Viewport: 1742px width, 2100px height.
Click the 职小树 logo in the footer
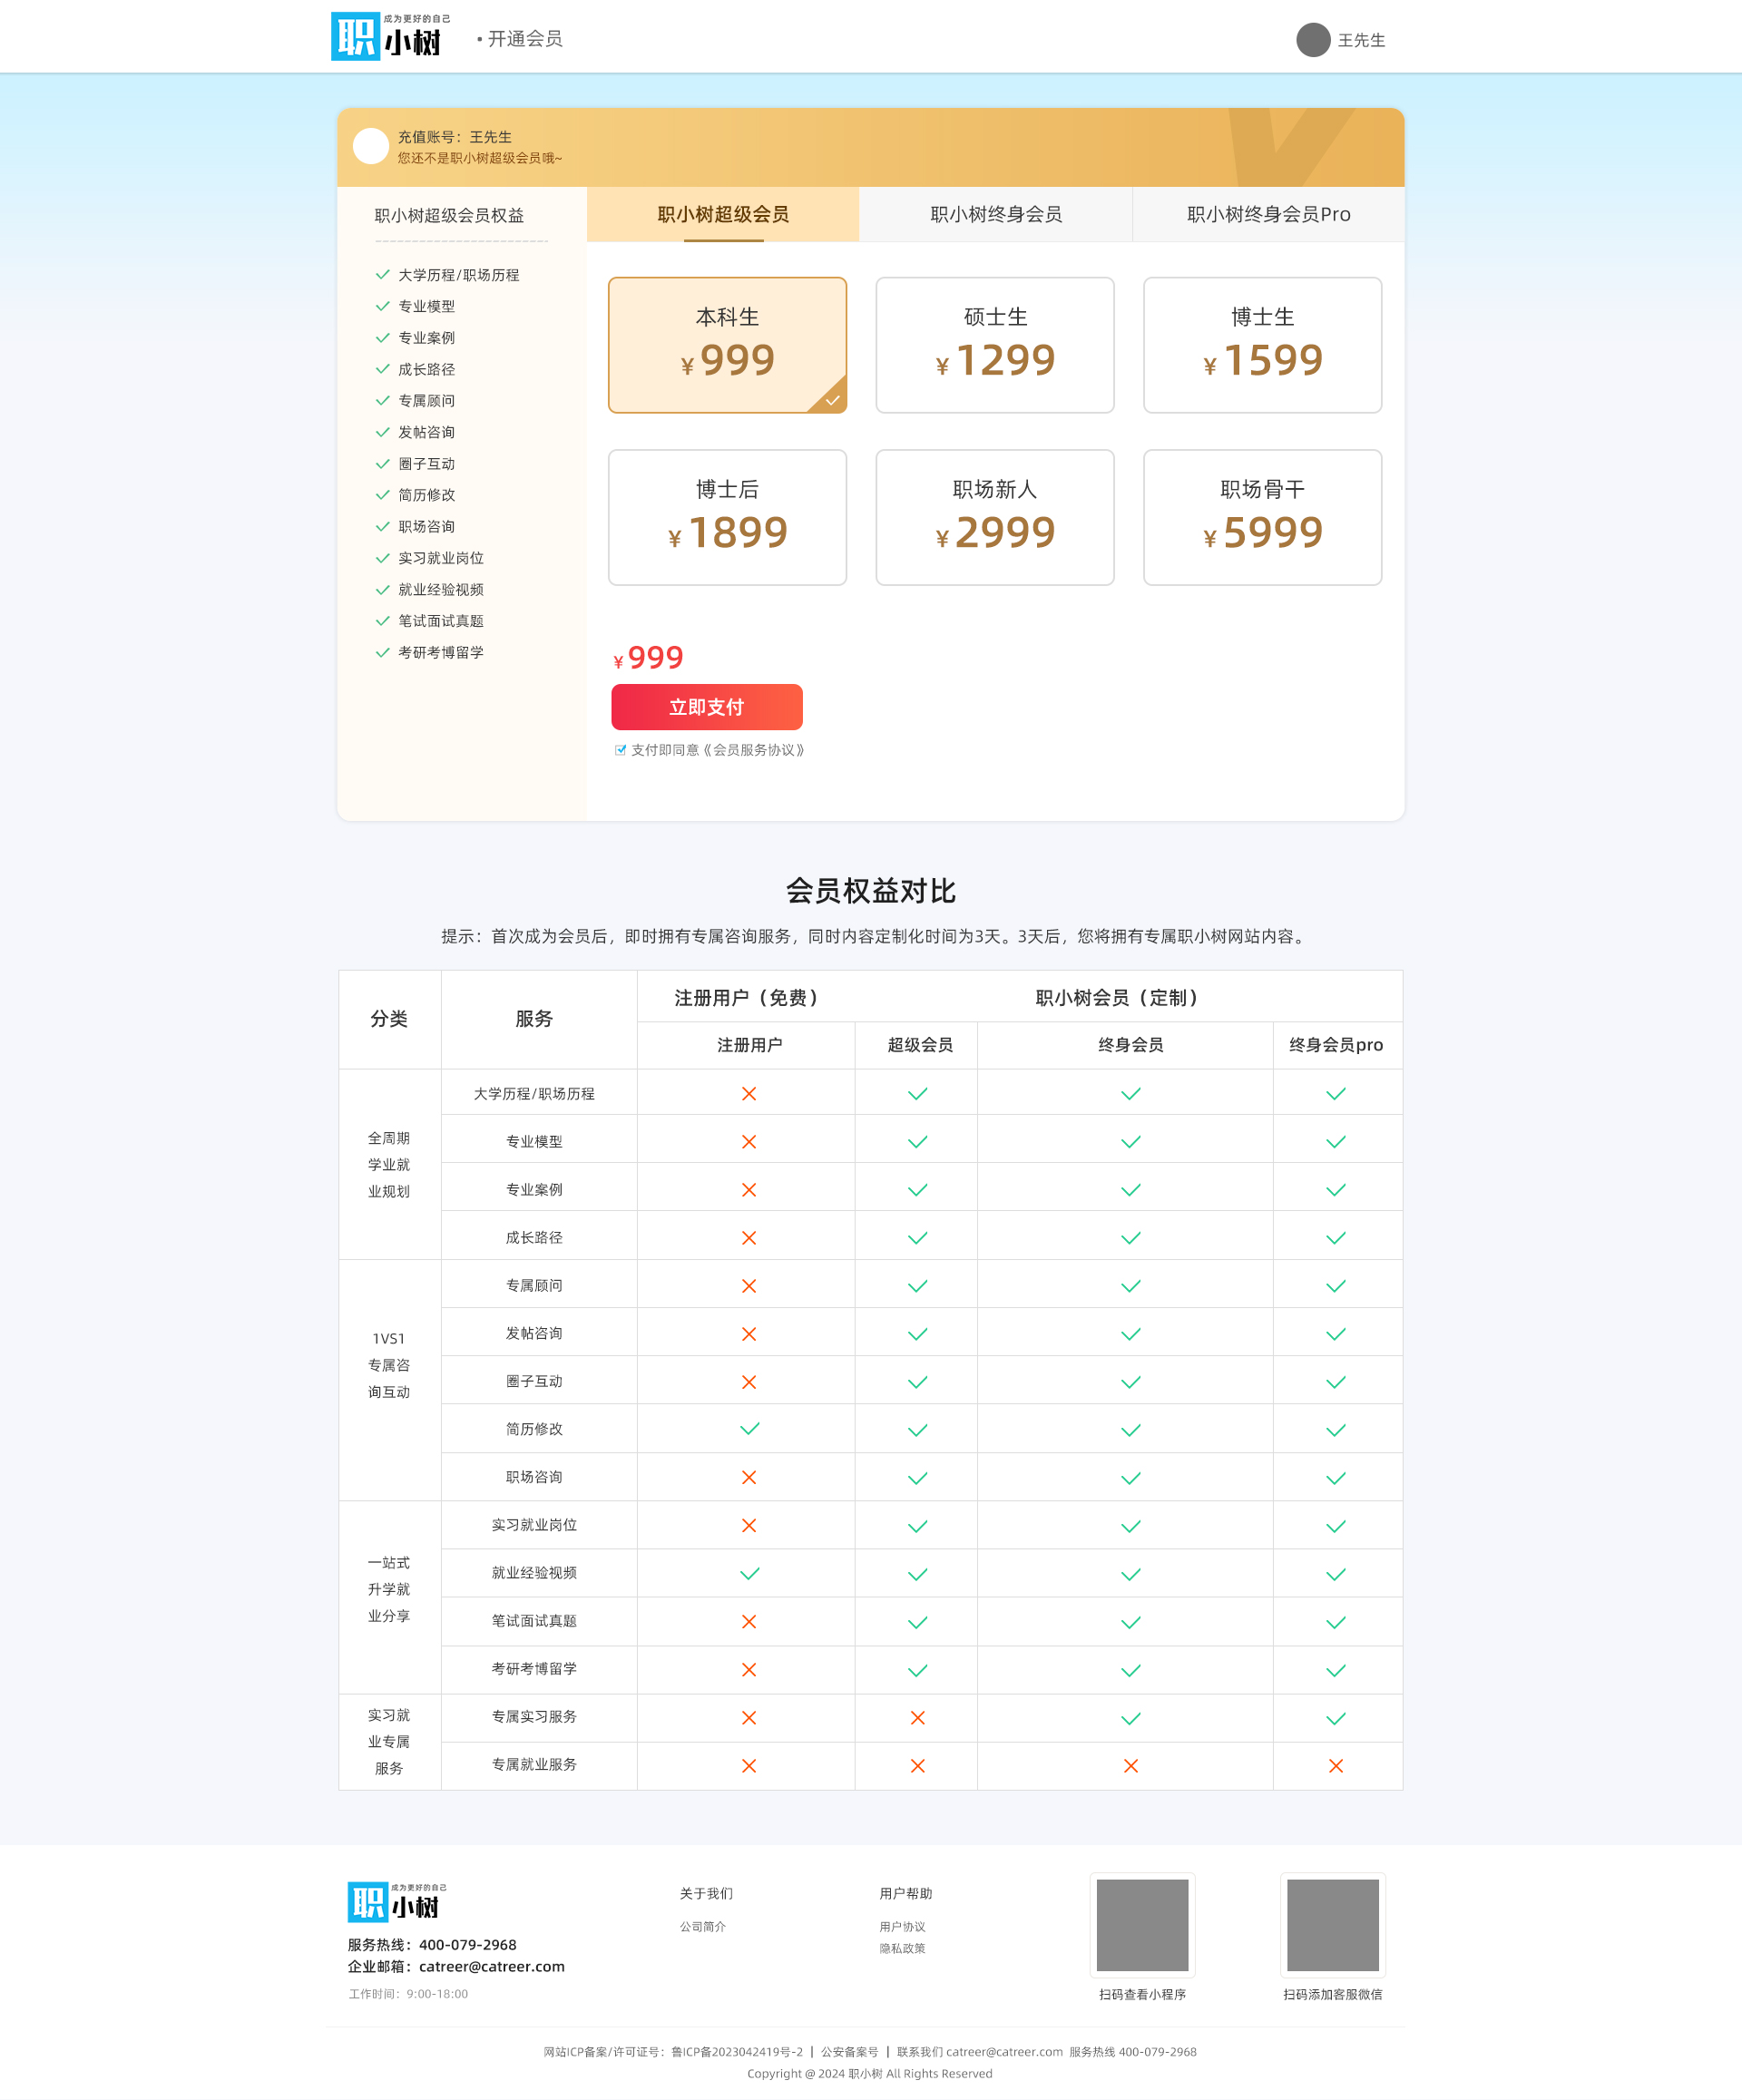397,1902
